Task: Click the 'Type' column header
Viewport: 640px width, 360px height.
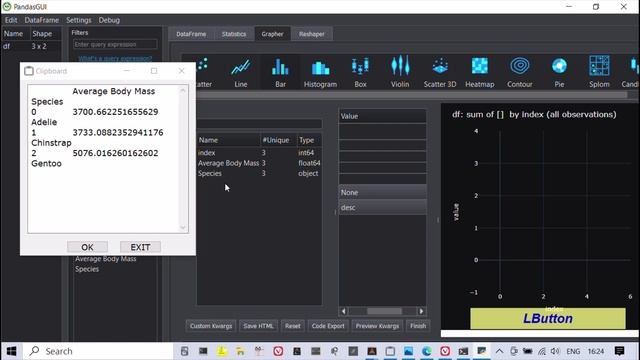Action: (309, 140)
